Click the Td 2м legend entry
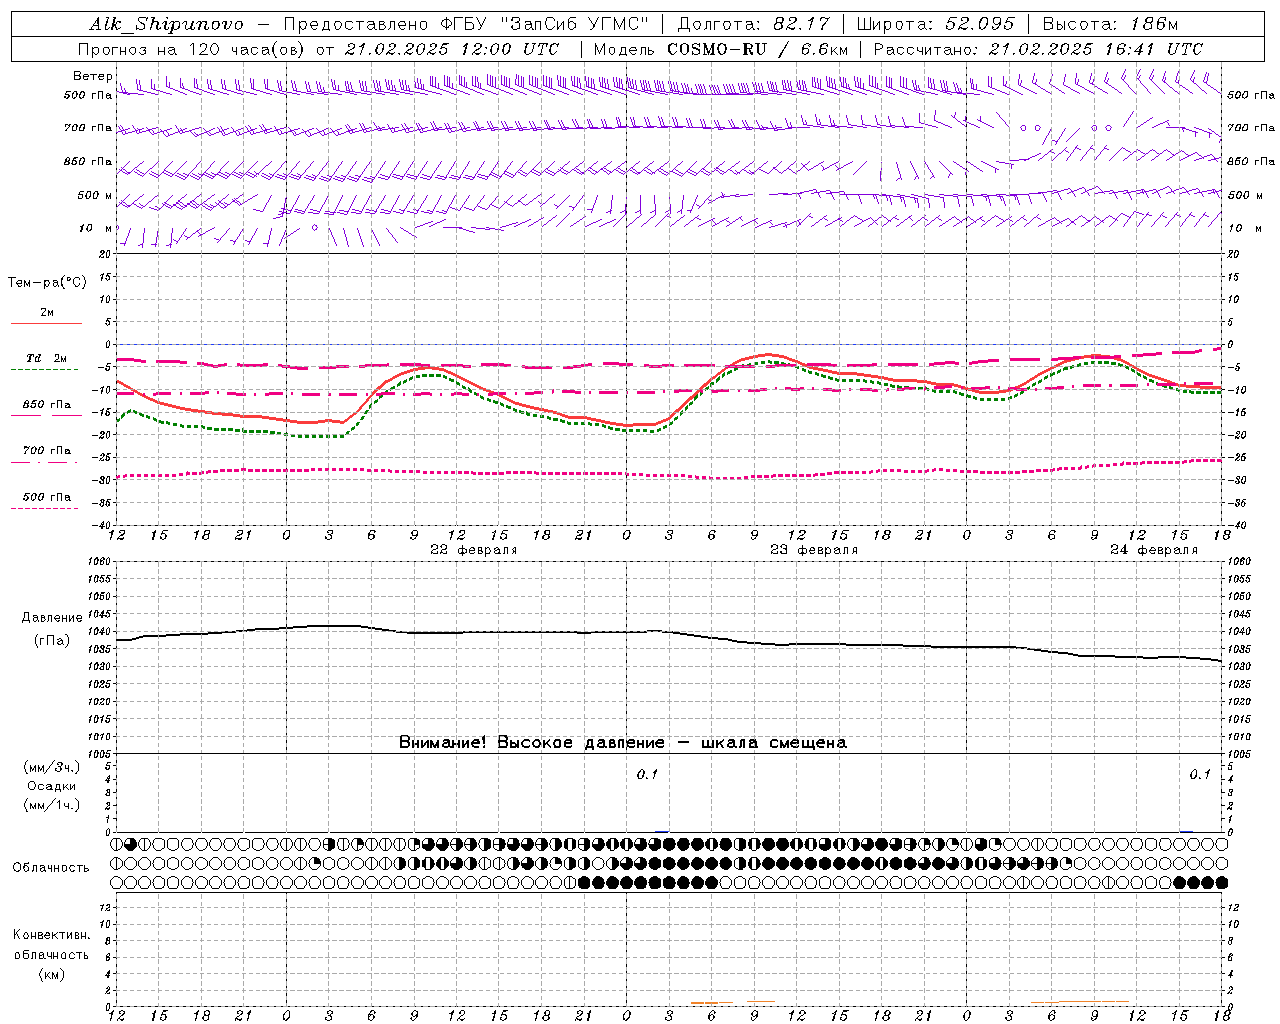The height and width of the screenshot is (1024, 1280). click(46, 358)
